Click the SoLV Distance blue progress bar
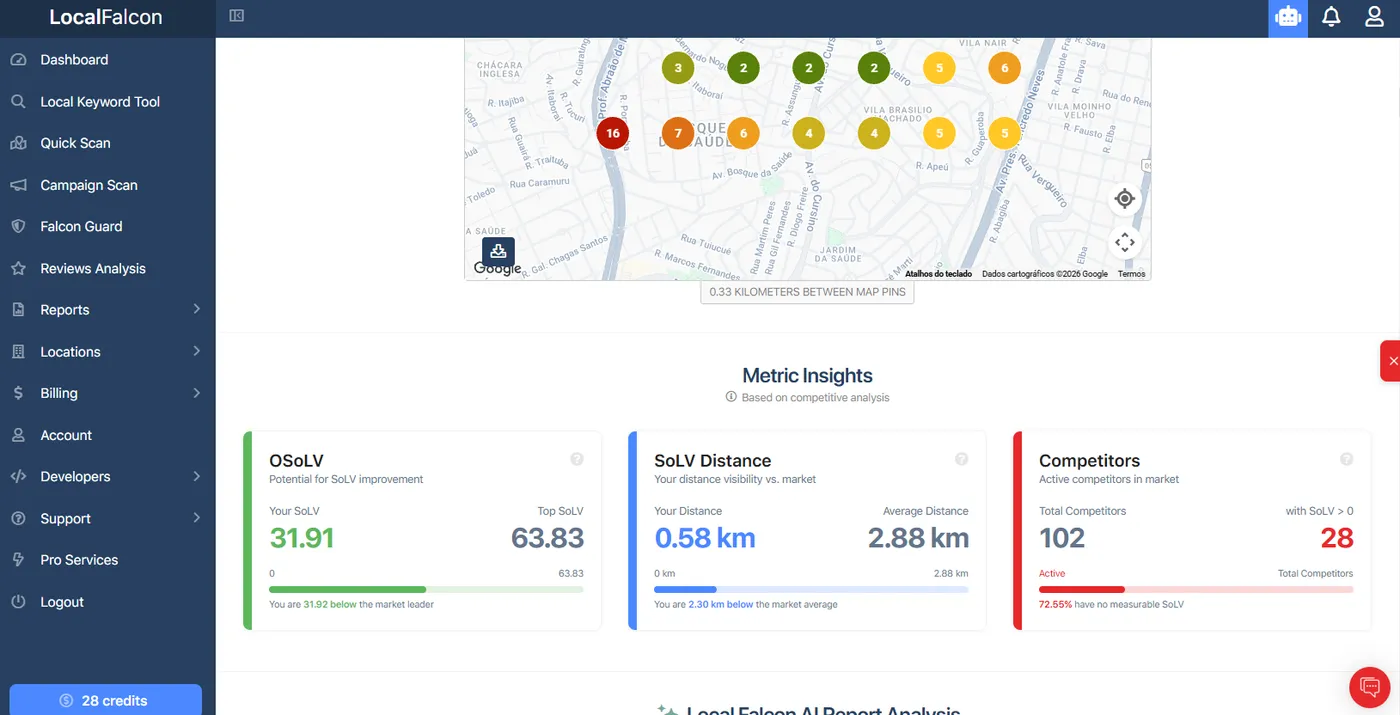 [811, 590]
